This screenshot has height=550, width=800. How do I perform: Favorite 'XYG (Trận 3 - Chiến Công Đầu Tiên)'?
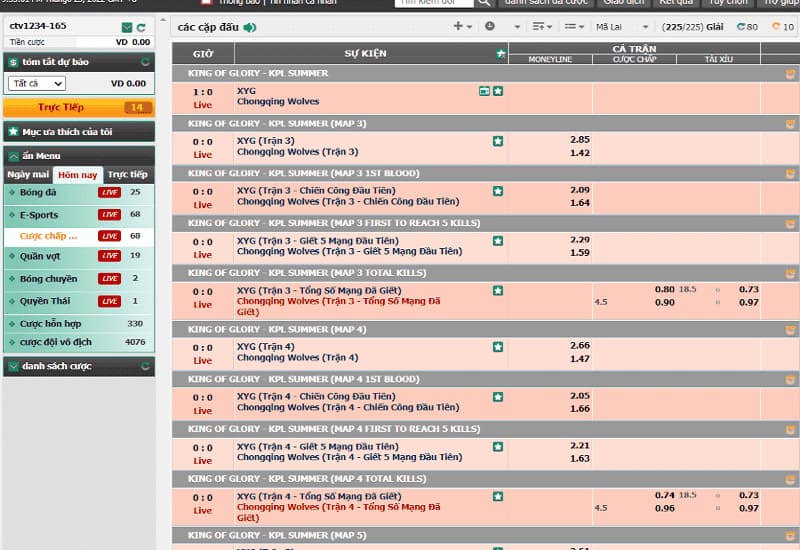point(498,191)
